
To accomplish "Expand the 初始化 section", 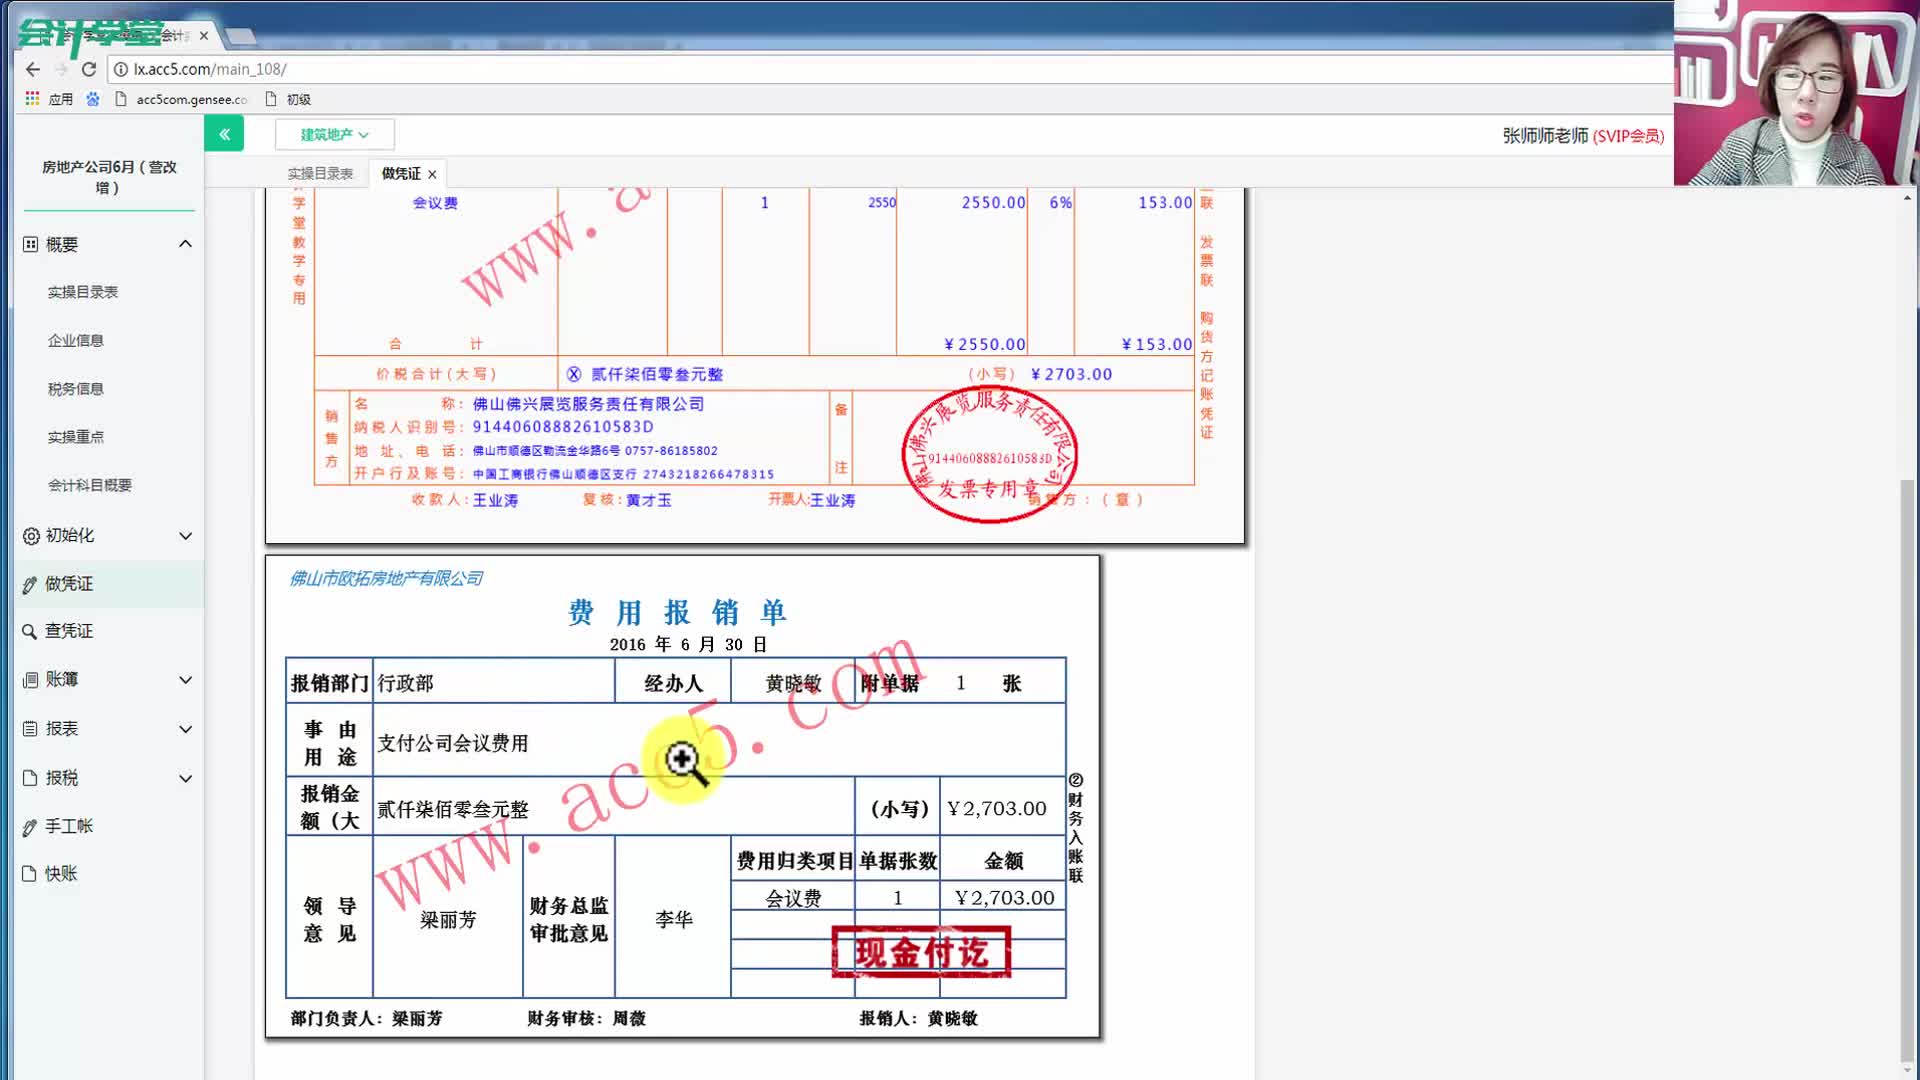I will [x=185, y=536].
